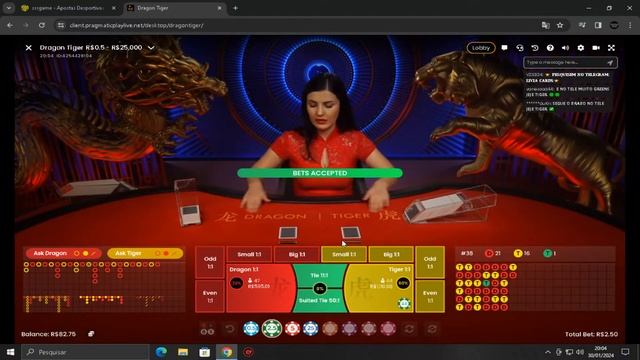Click the repeat bet icon after chips
The height and width of the screenshot is (360, 640).
pyautogui.click(x=409, y=329)
